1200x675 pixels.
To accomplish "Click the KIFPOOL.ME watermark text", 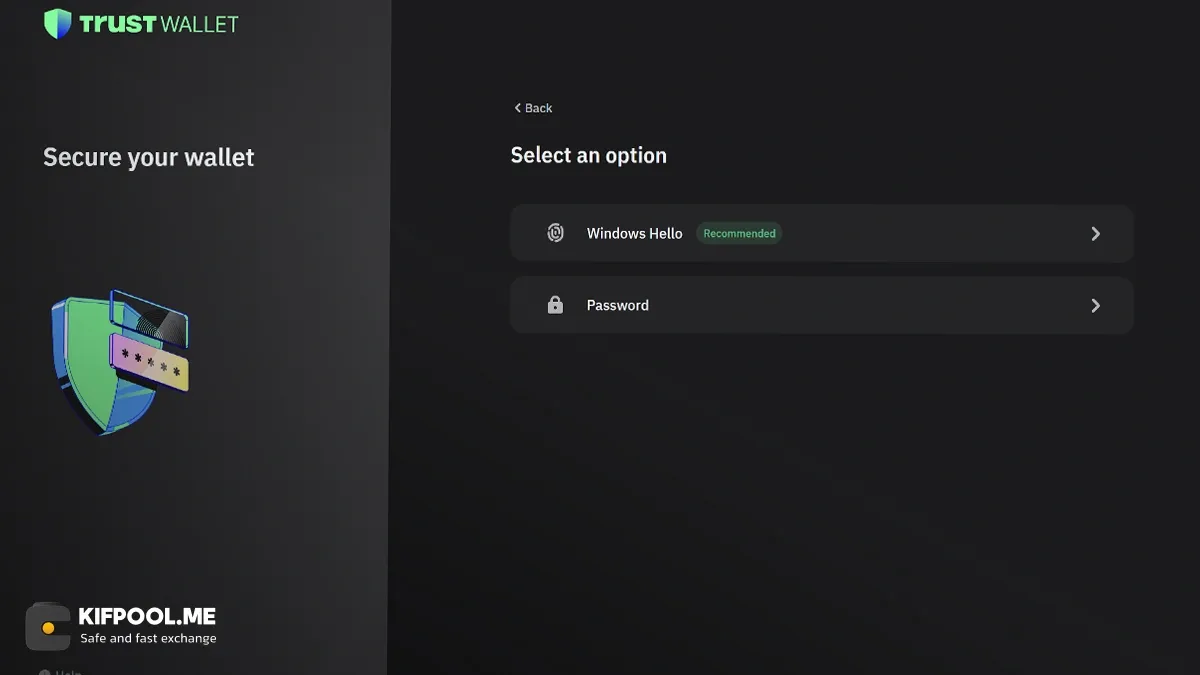I will (147, 616).
